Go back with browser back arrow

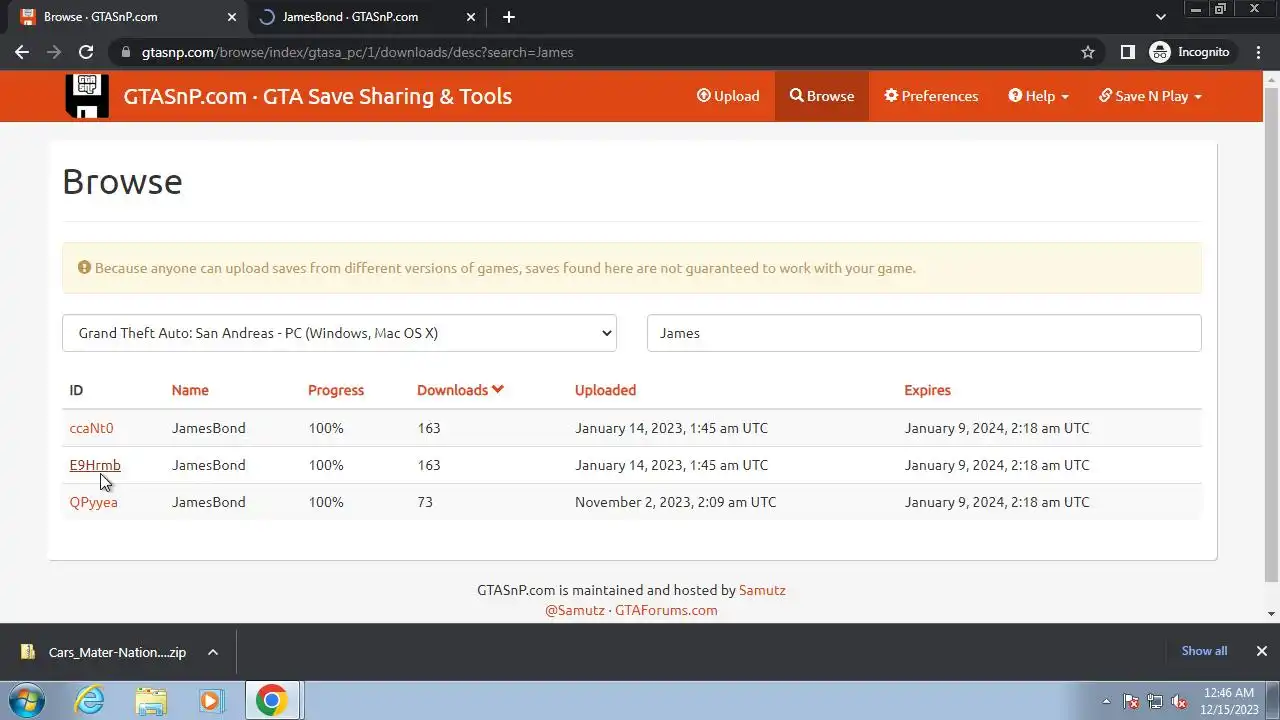click(x=22, y=52)
